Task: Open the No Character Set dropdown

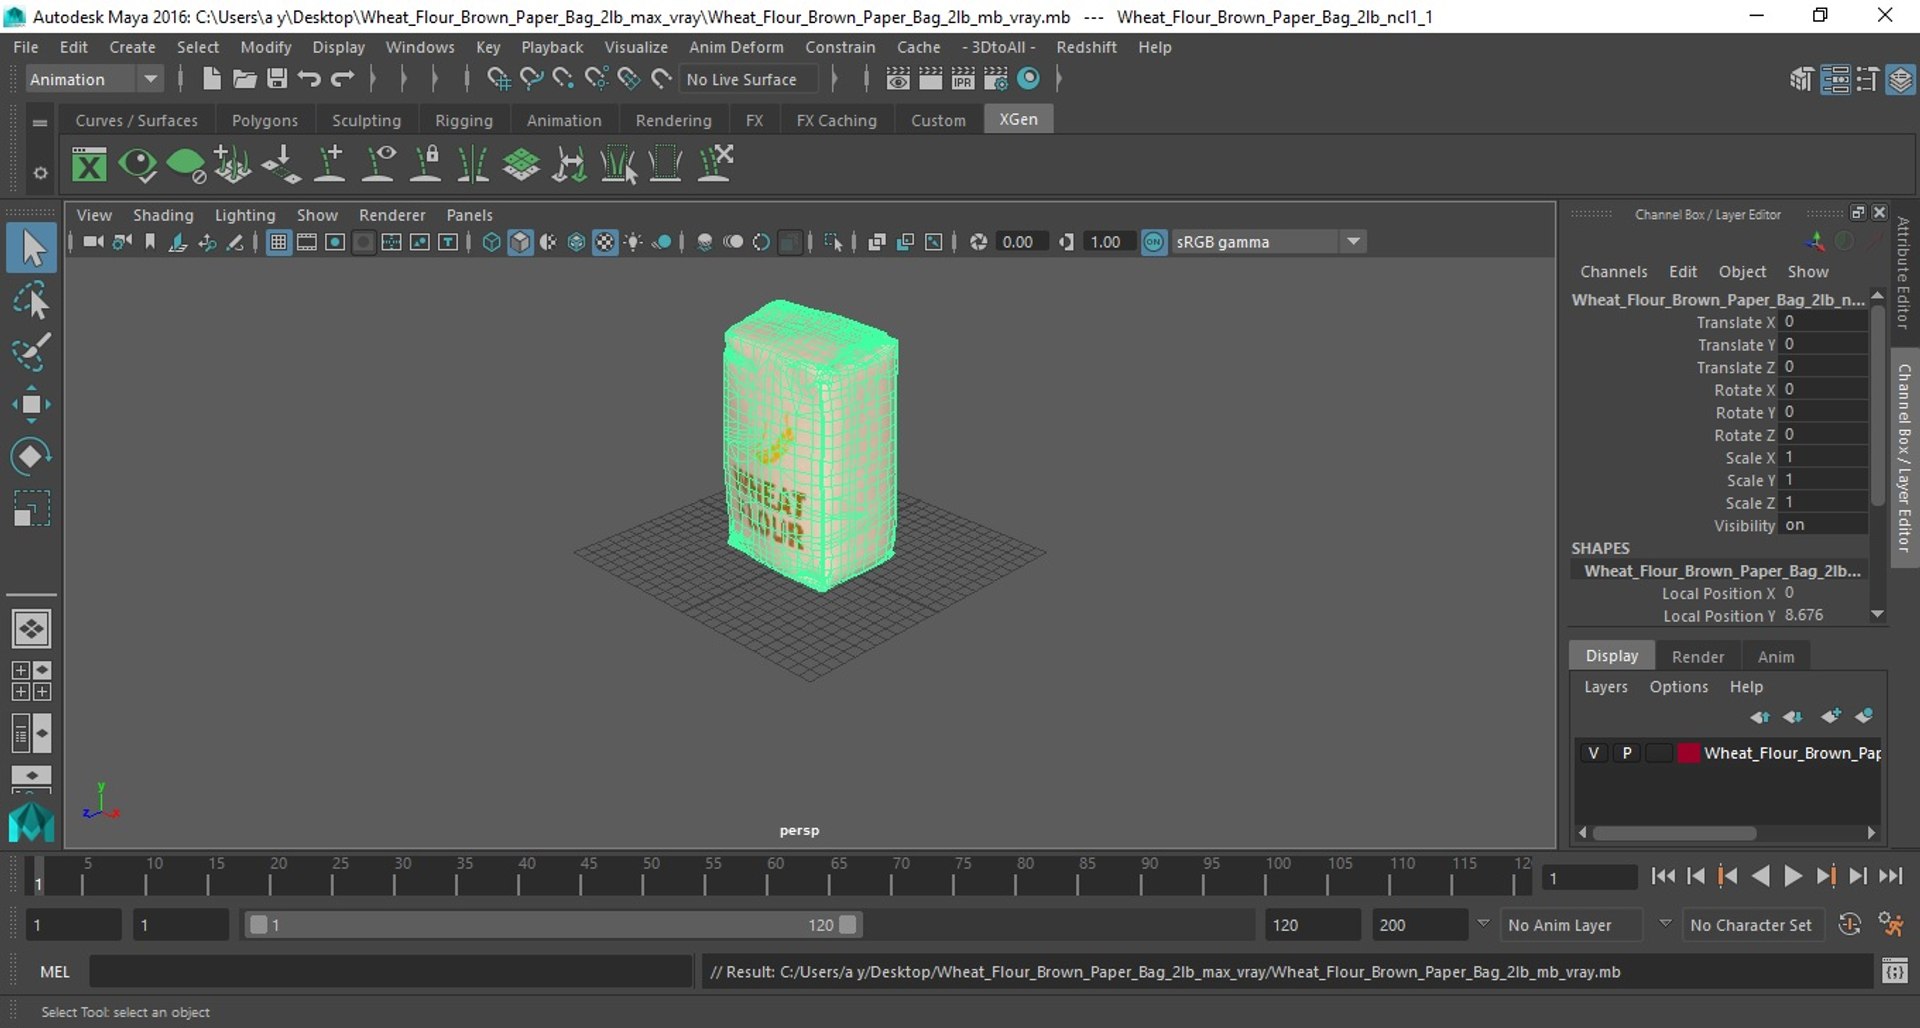Action: click(1752, 925)
